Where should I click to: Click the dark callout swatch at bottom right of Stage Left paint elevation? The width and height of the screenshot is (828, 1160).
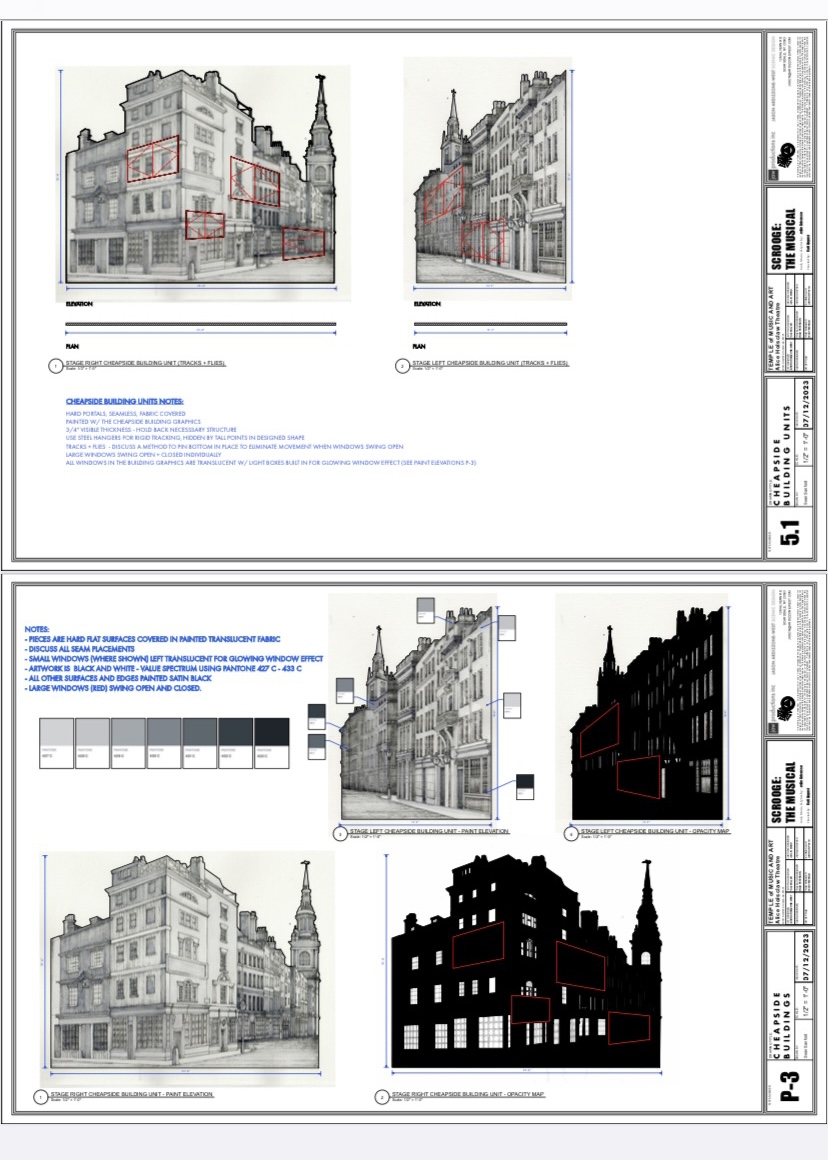(x=525, y=786)
